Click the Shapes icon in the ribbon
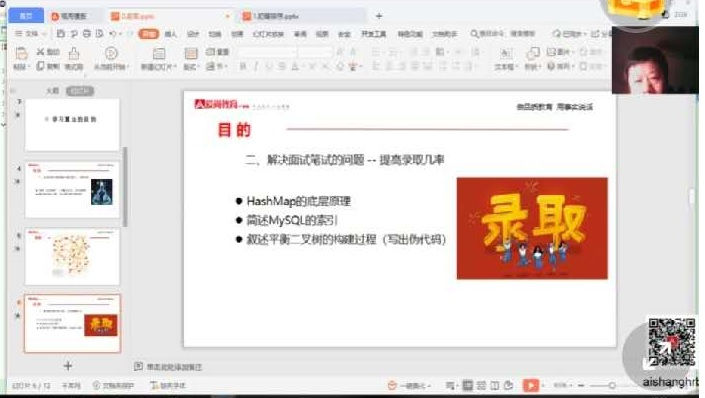This screenshot has width=705, height=398. click(532, 54)
